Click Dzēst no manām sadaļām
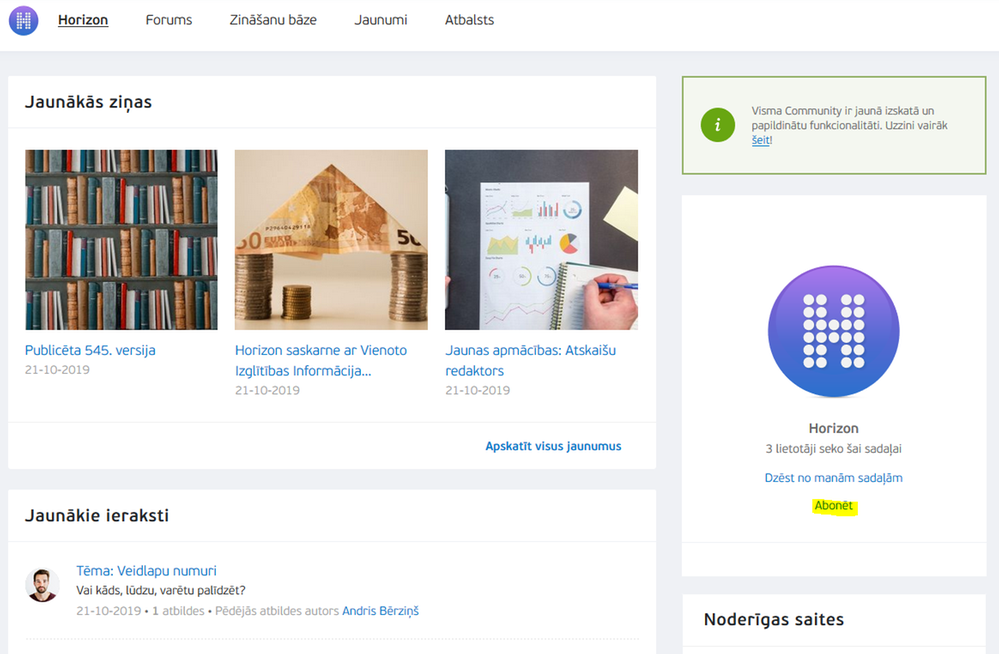The height and width of the screenshot is (654, 999). (833, 477)
